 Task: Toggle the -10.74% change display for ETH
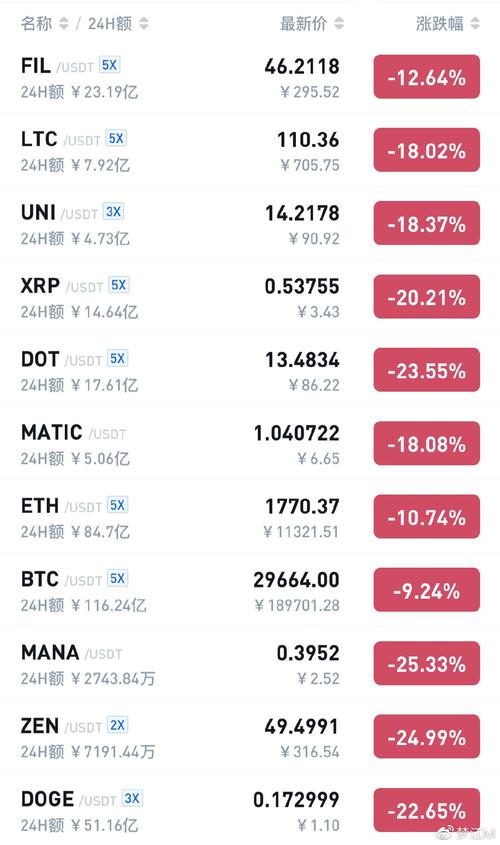(427, 516)
